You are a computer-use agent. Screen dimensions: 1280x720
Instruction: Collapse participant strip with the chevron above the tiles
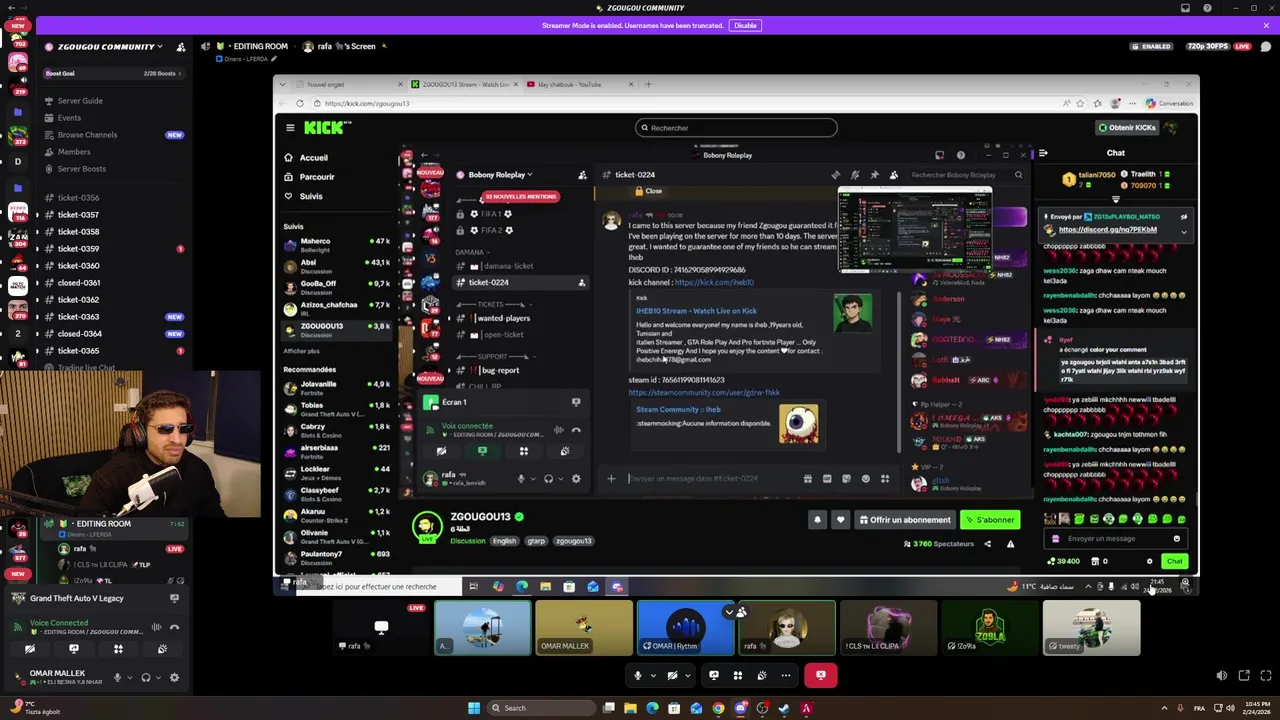pos(729,612)
